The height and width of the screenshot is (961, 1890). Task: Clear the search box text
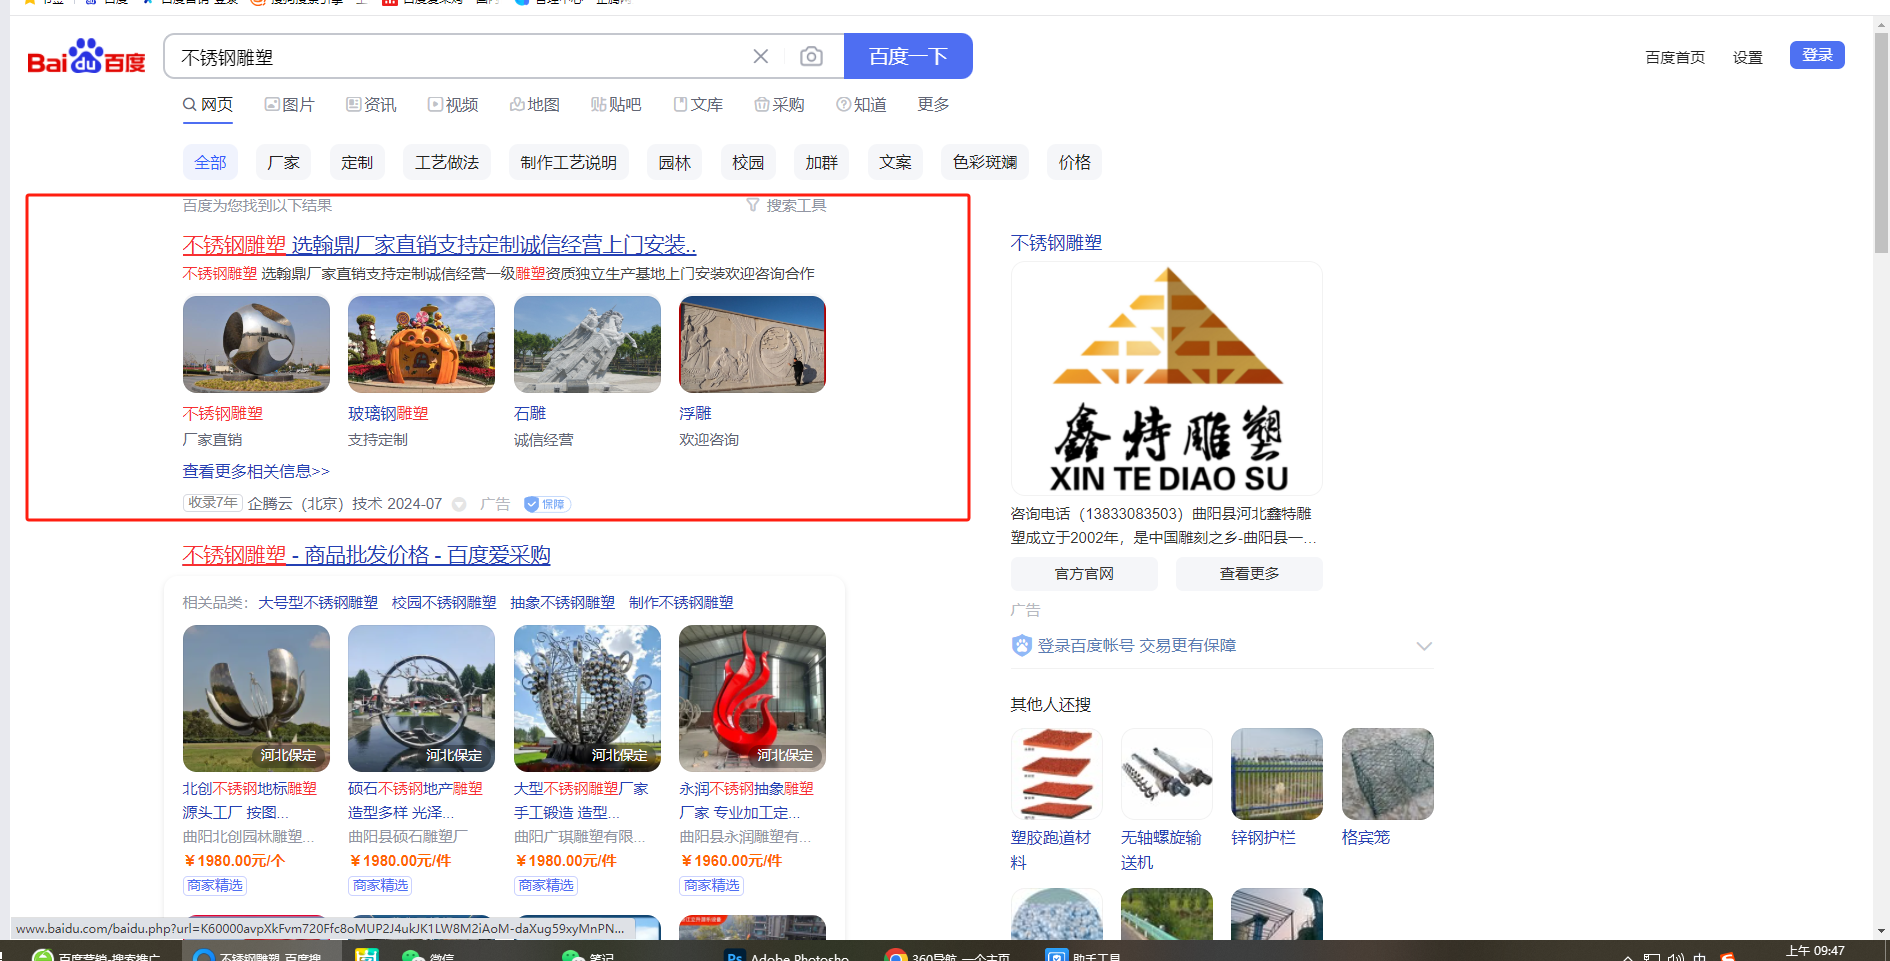point(761,56)
